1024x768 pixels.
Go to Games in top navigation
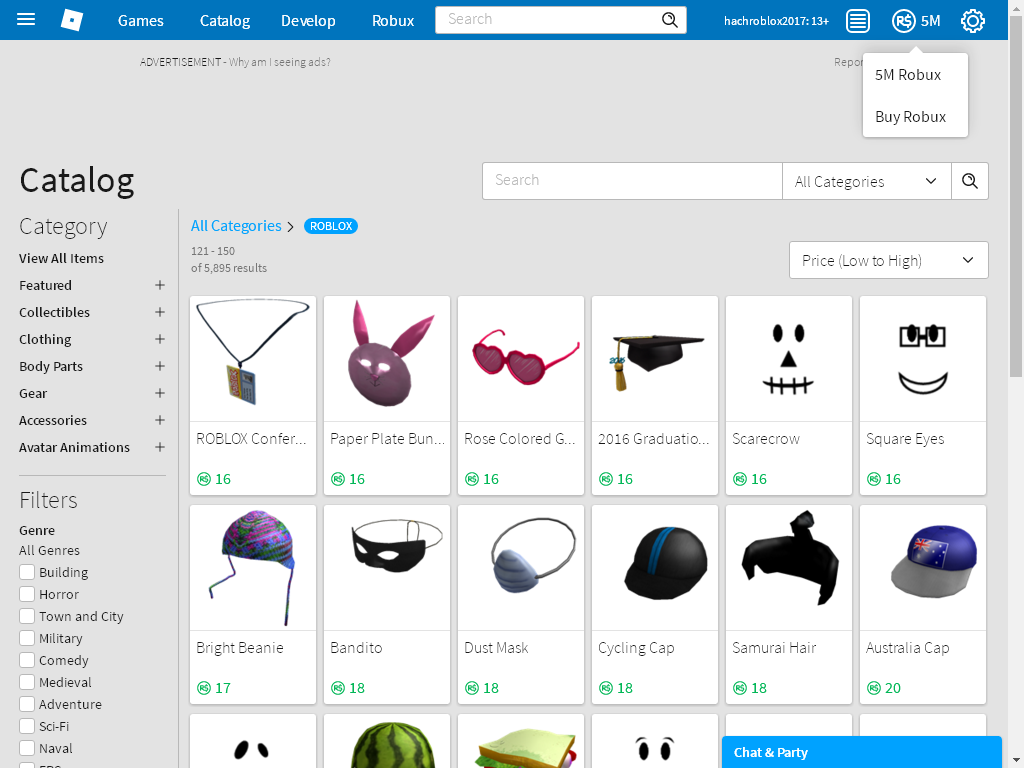click(x=140, y=21)
